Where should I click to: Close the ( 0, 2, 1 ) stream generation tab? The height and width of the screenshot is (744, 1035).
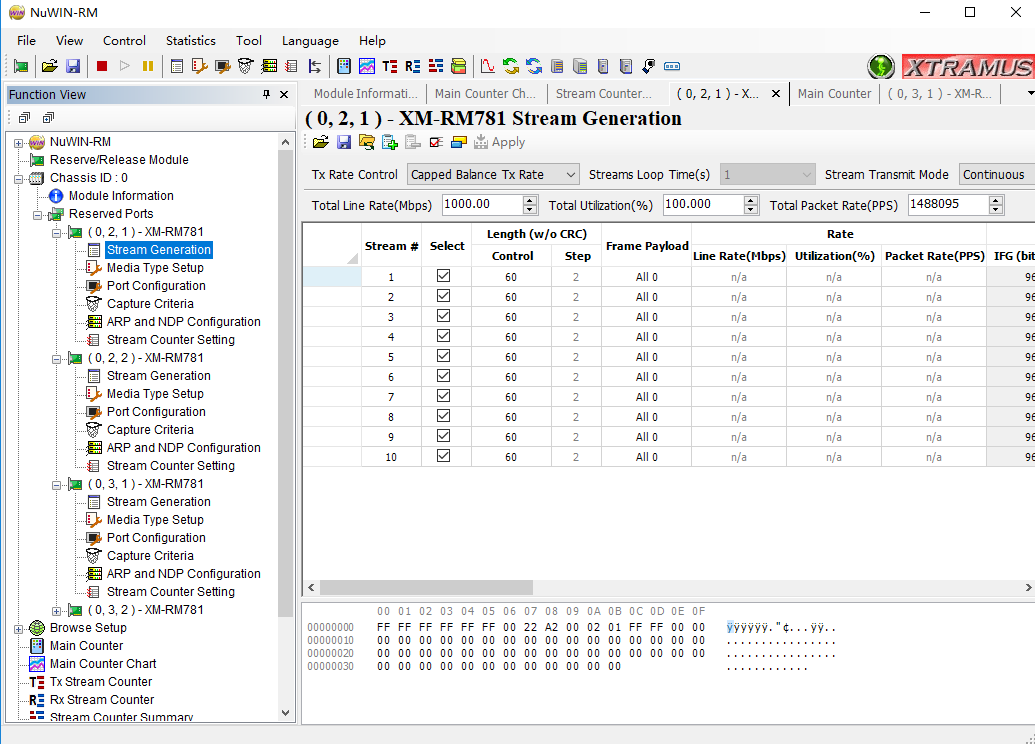(776, 94)
